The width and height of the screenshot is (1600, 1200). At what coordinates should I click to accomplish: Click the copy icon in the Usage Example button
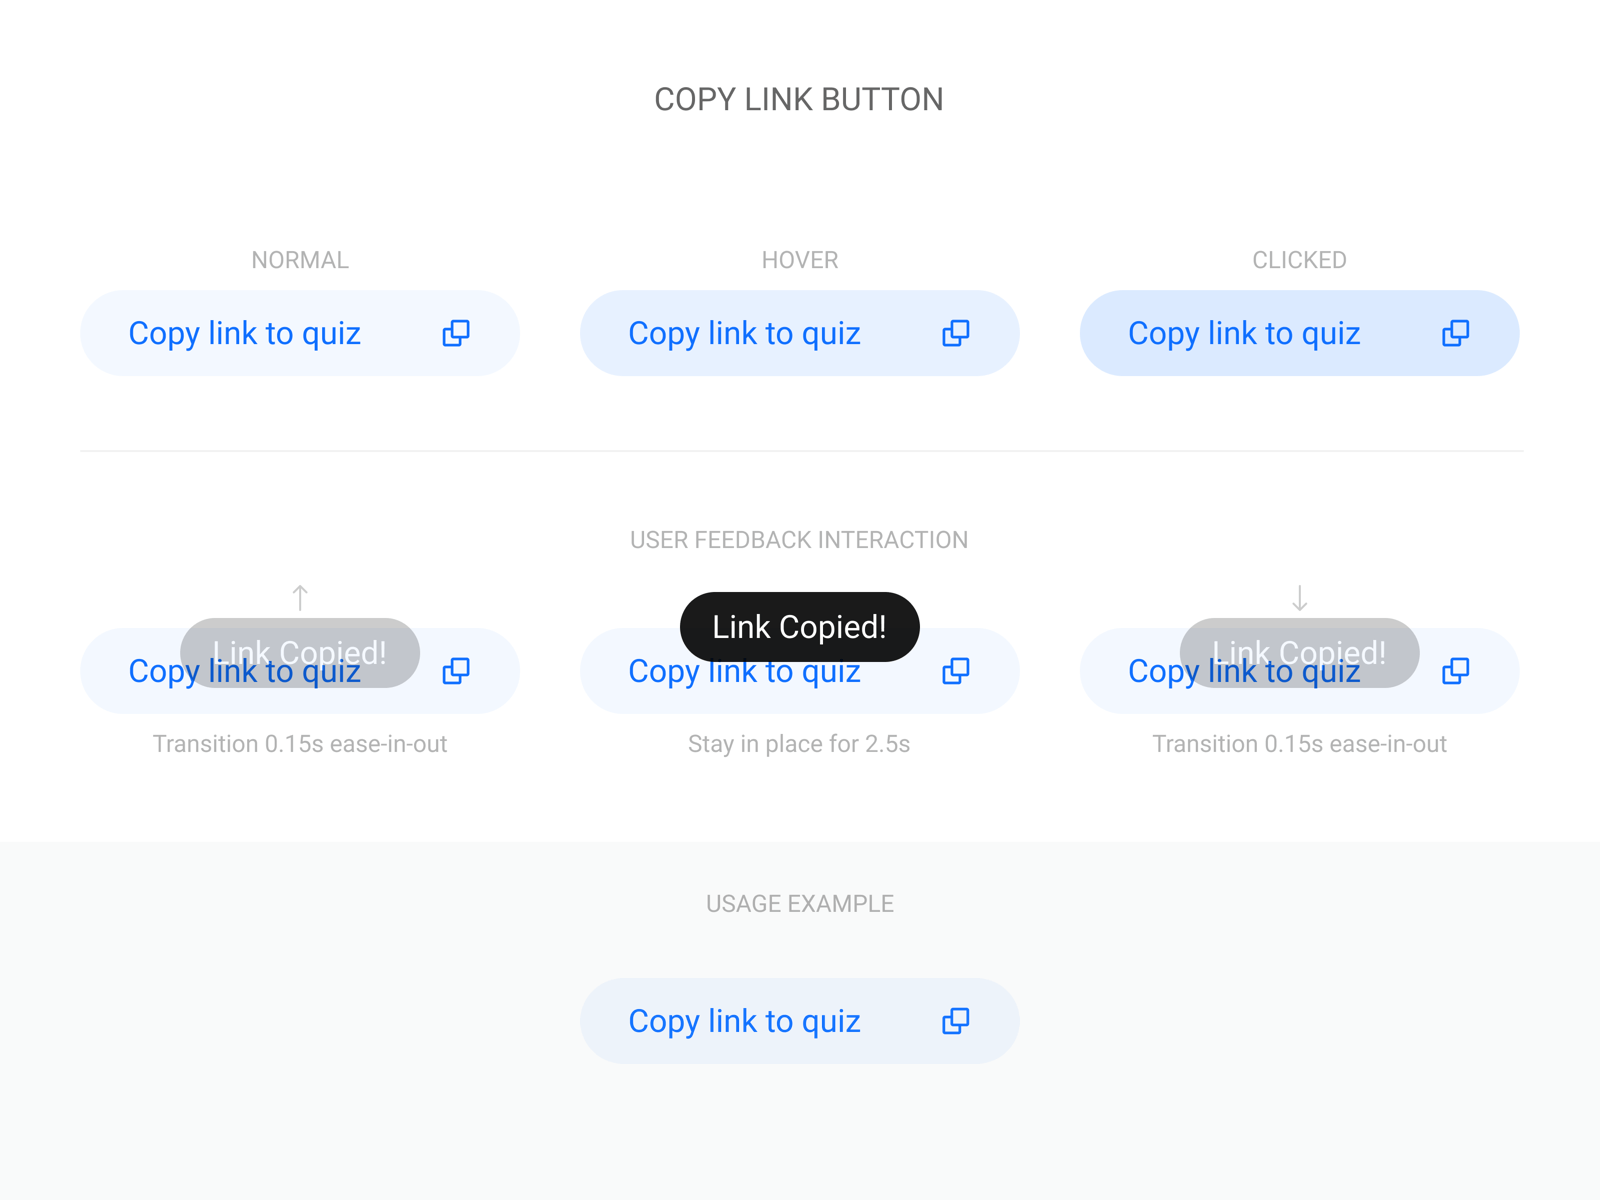point(955,1021)
